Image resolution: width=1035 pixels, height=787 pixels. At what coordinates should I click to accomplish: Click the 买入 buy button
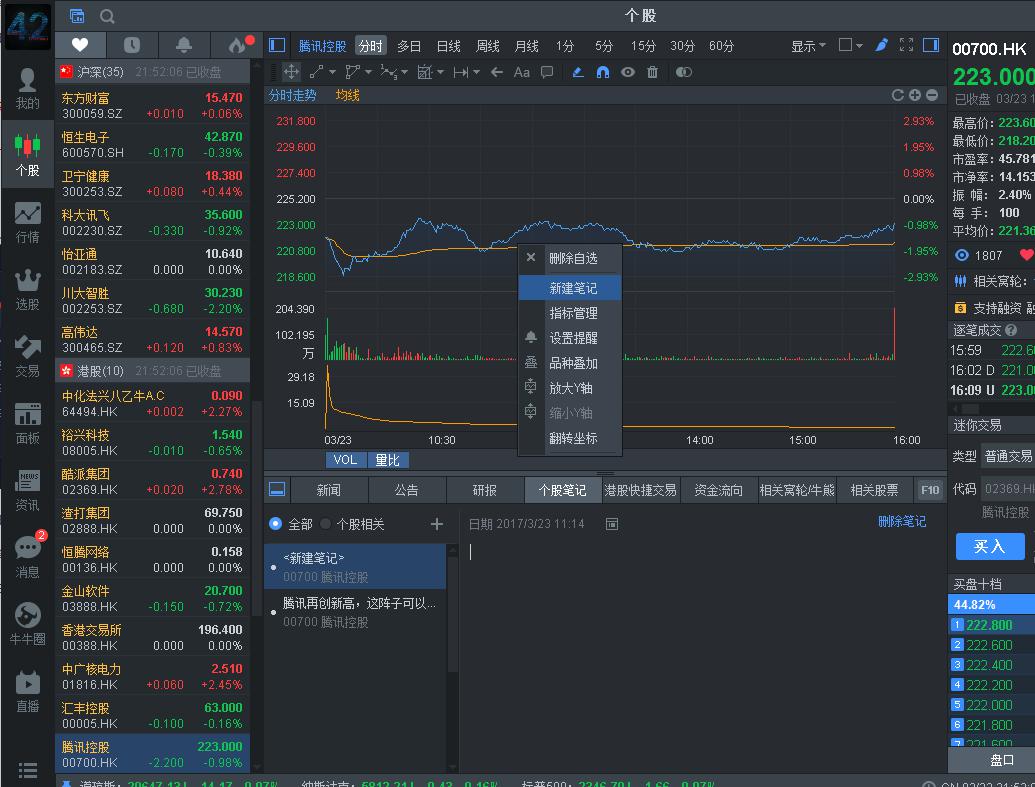click(988, 547)
